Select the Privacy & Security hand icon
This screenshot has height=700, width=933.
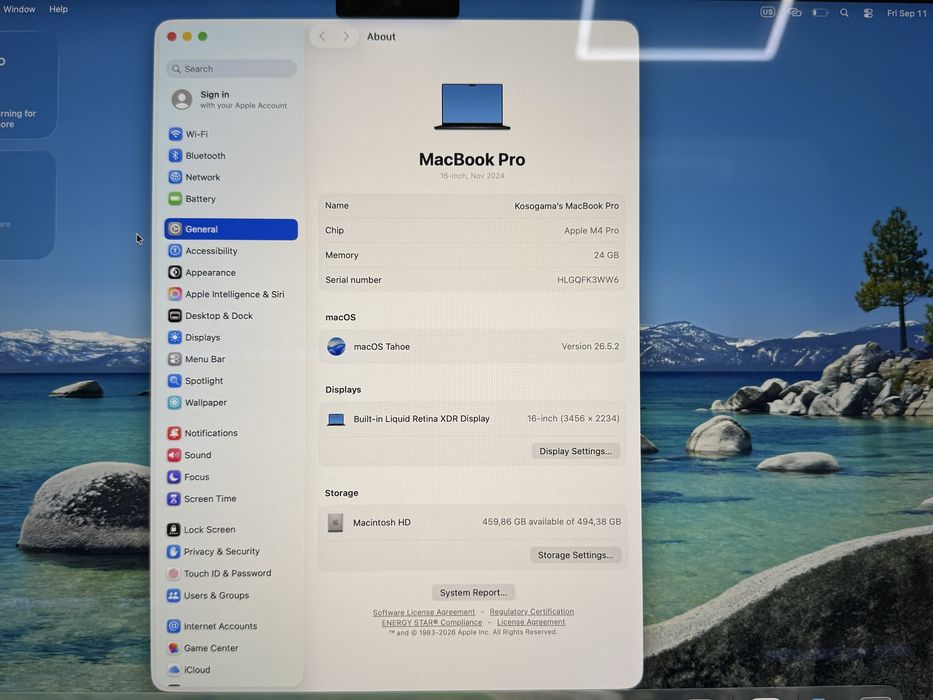tap(173, 551)
